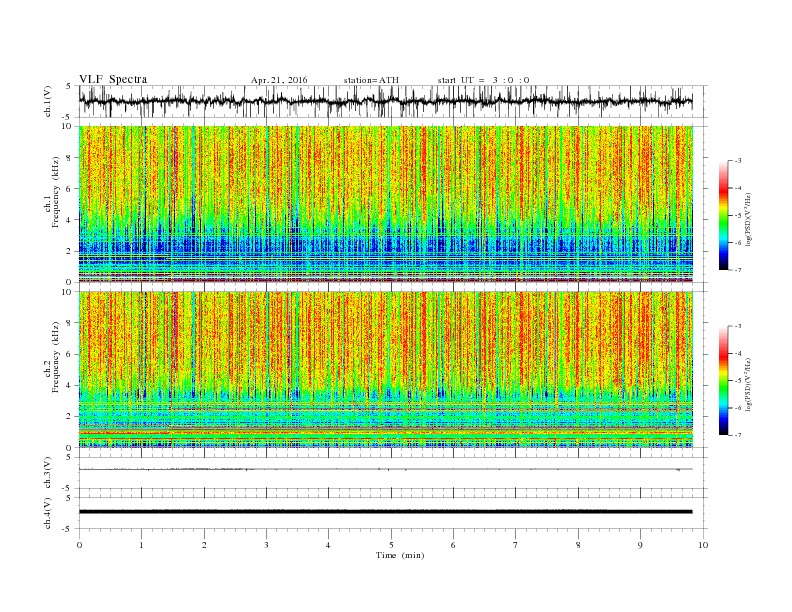Click the "station=ATH" header text
The height and width of the screenshot is (612, 792).
click(371, 80)
